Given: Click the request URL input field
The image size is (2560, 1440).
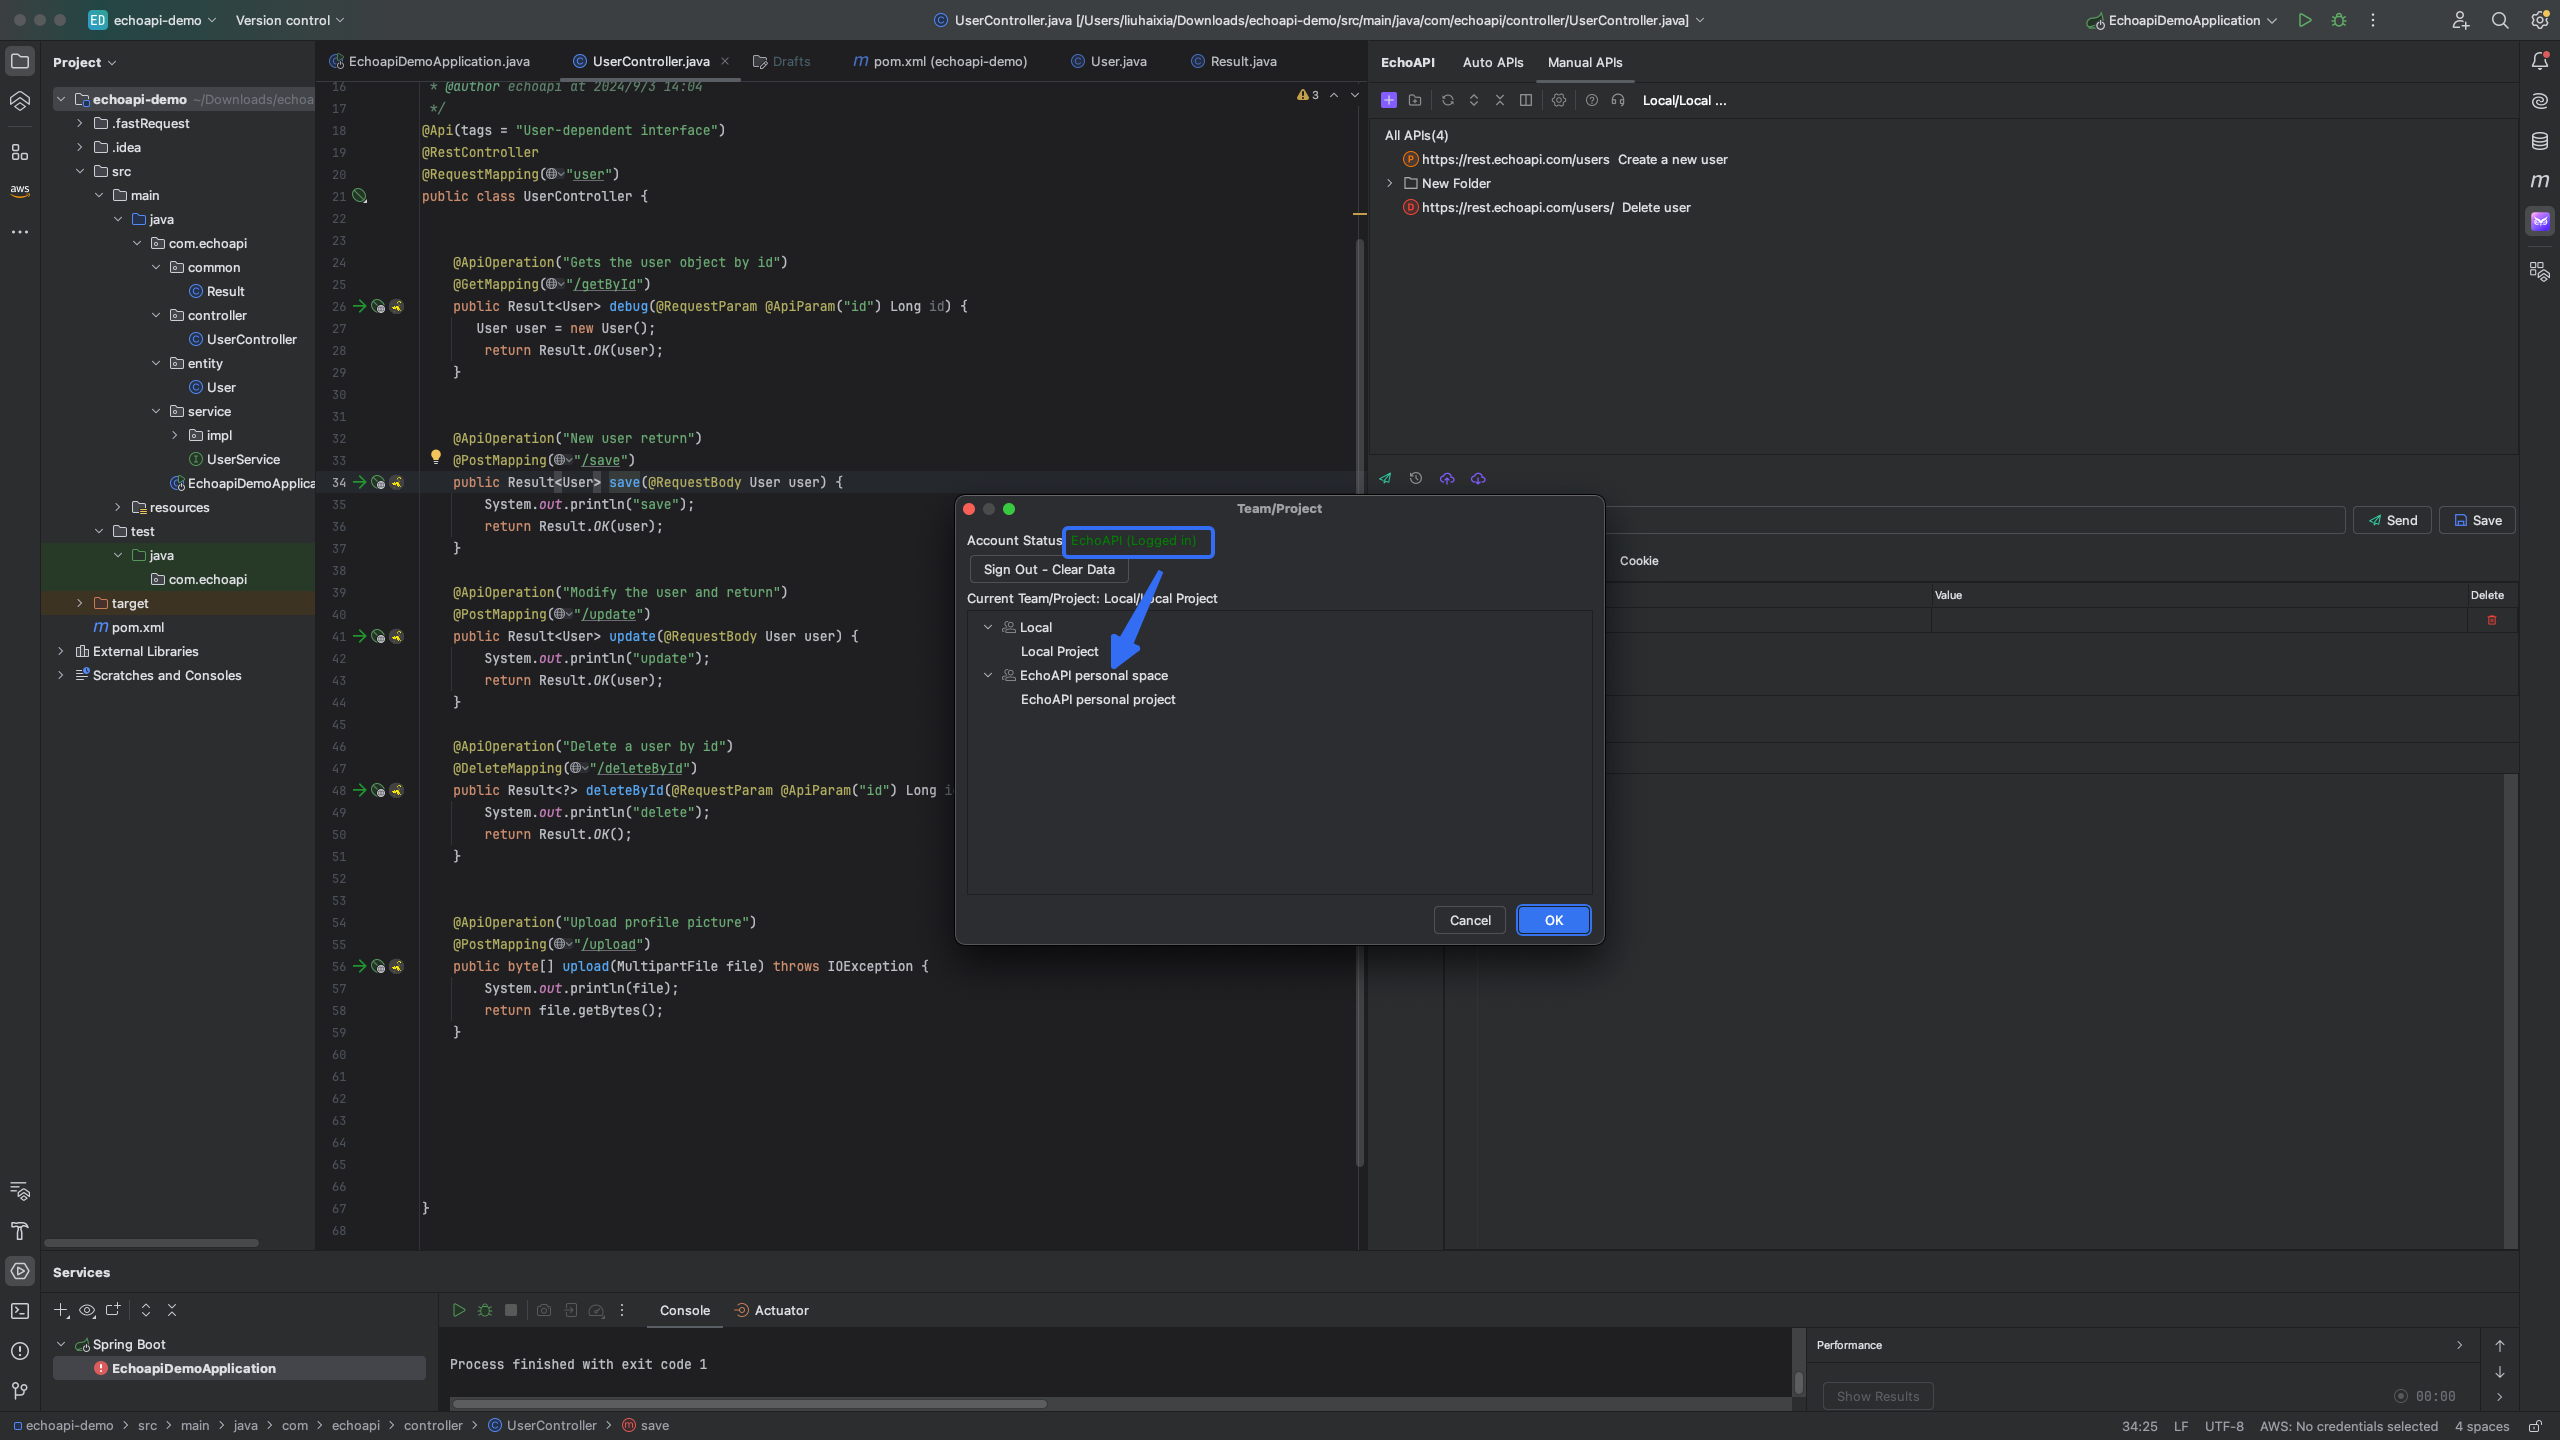Looking at the screenshot, I should (1975, 520).
